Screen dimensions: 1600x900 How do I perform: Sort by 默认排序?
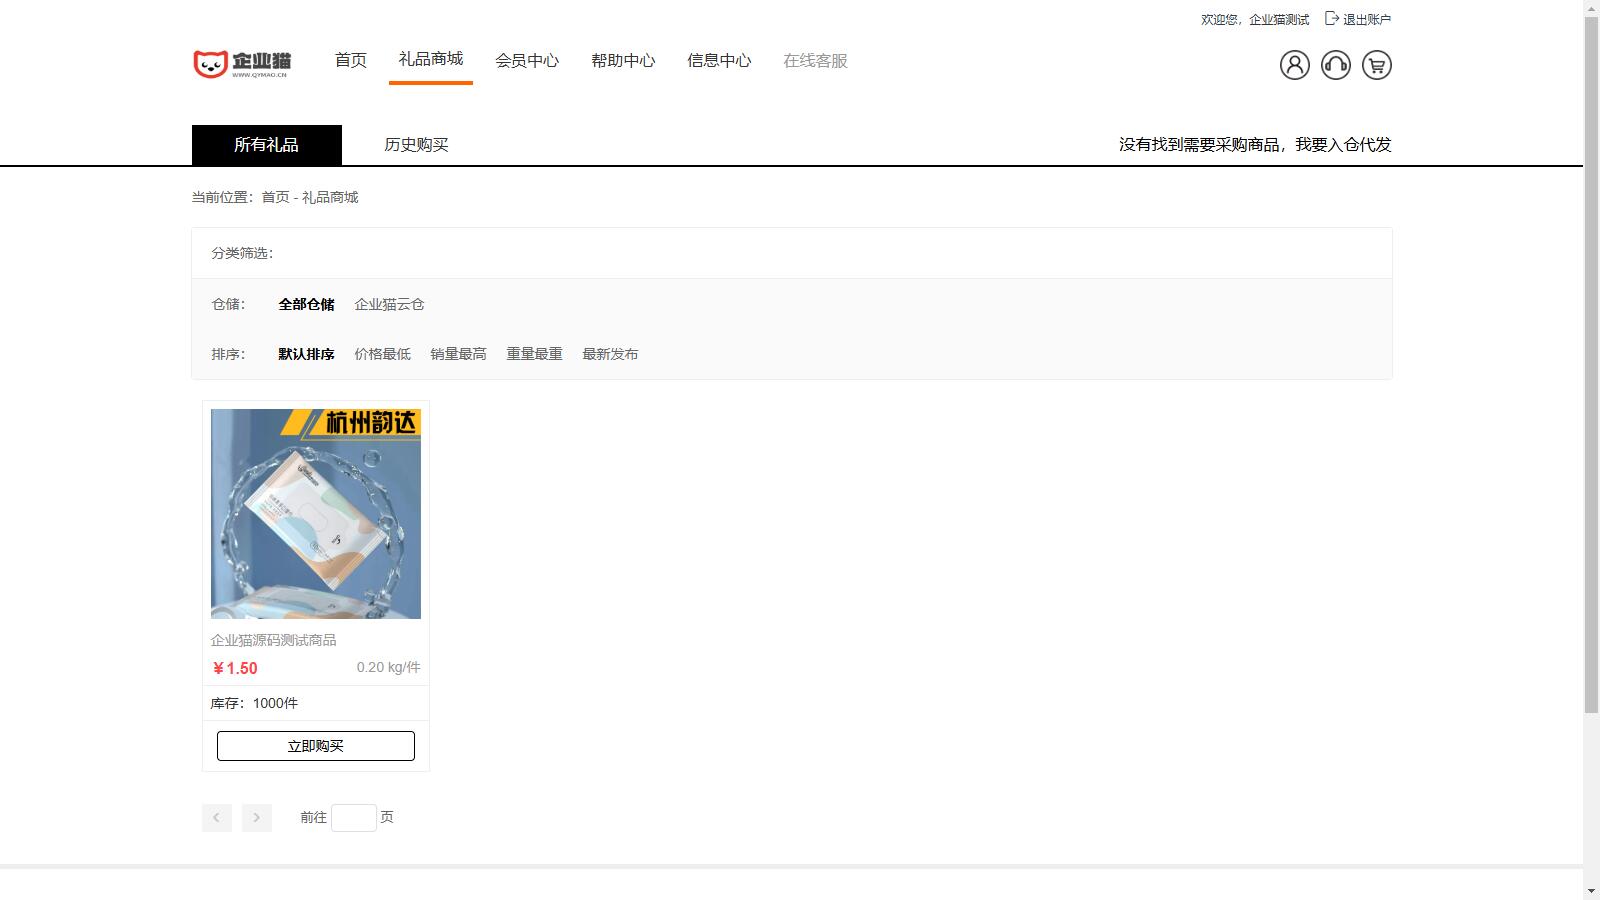pyautogui.click(x=306, y=354)
